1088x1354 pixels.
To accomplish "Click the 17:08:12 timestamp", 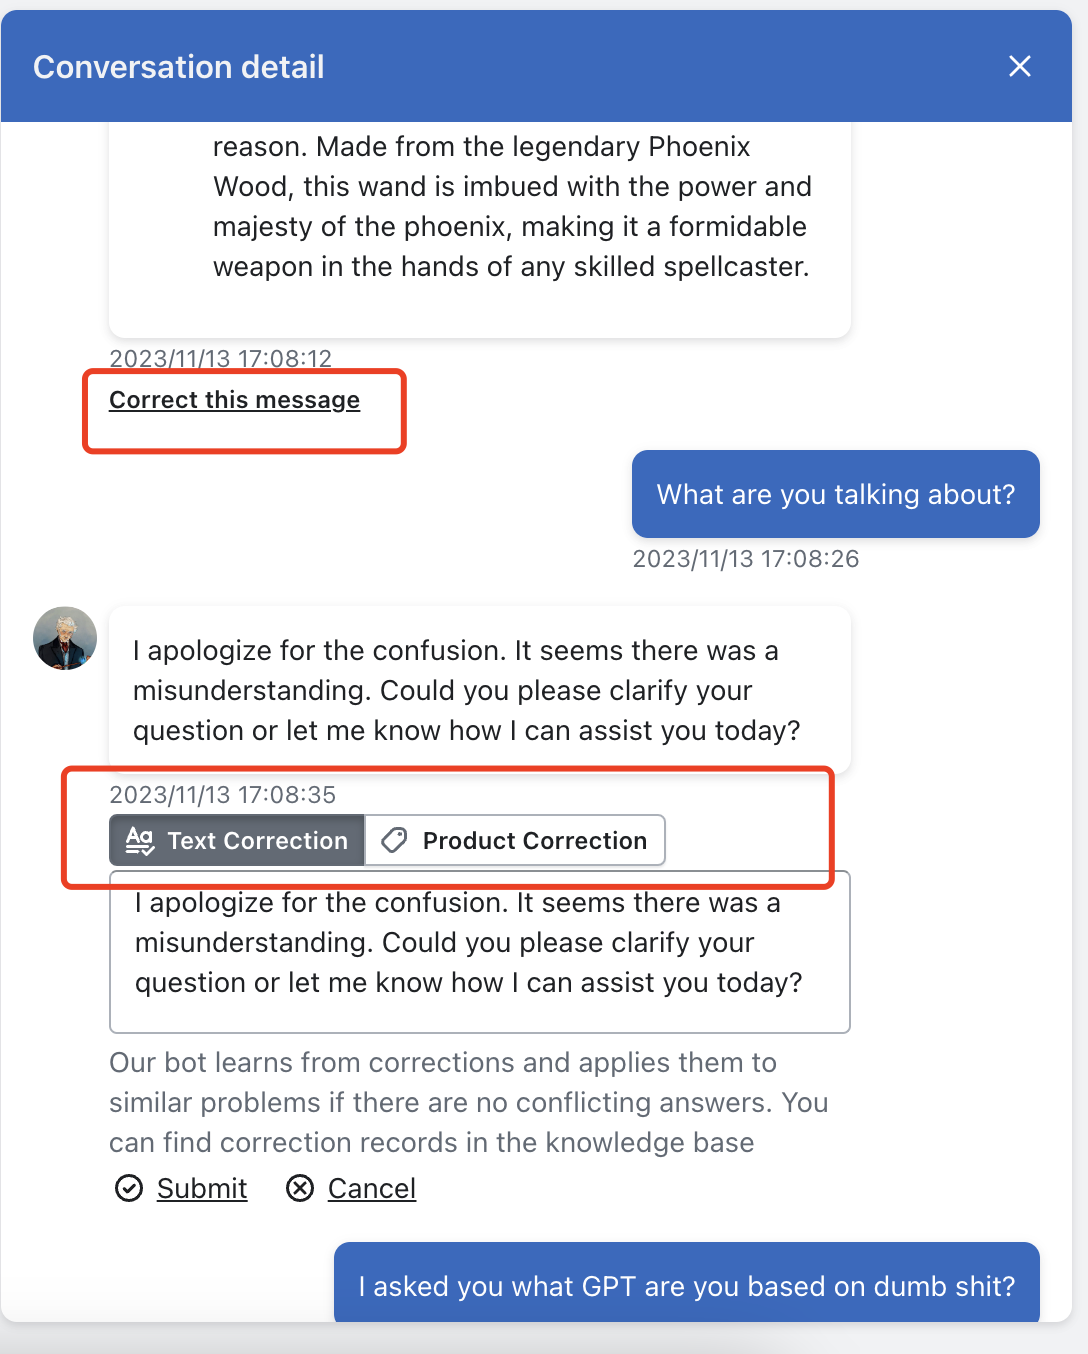I will 220,358.
